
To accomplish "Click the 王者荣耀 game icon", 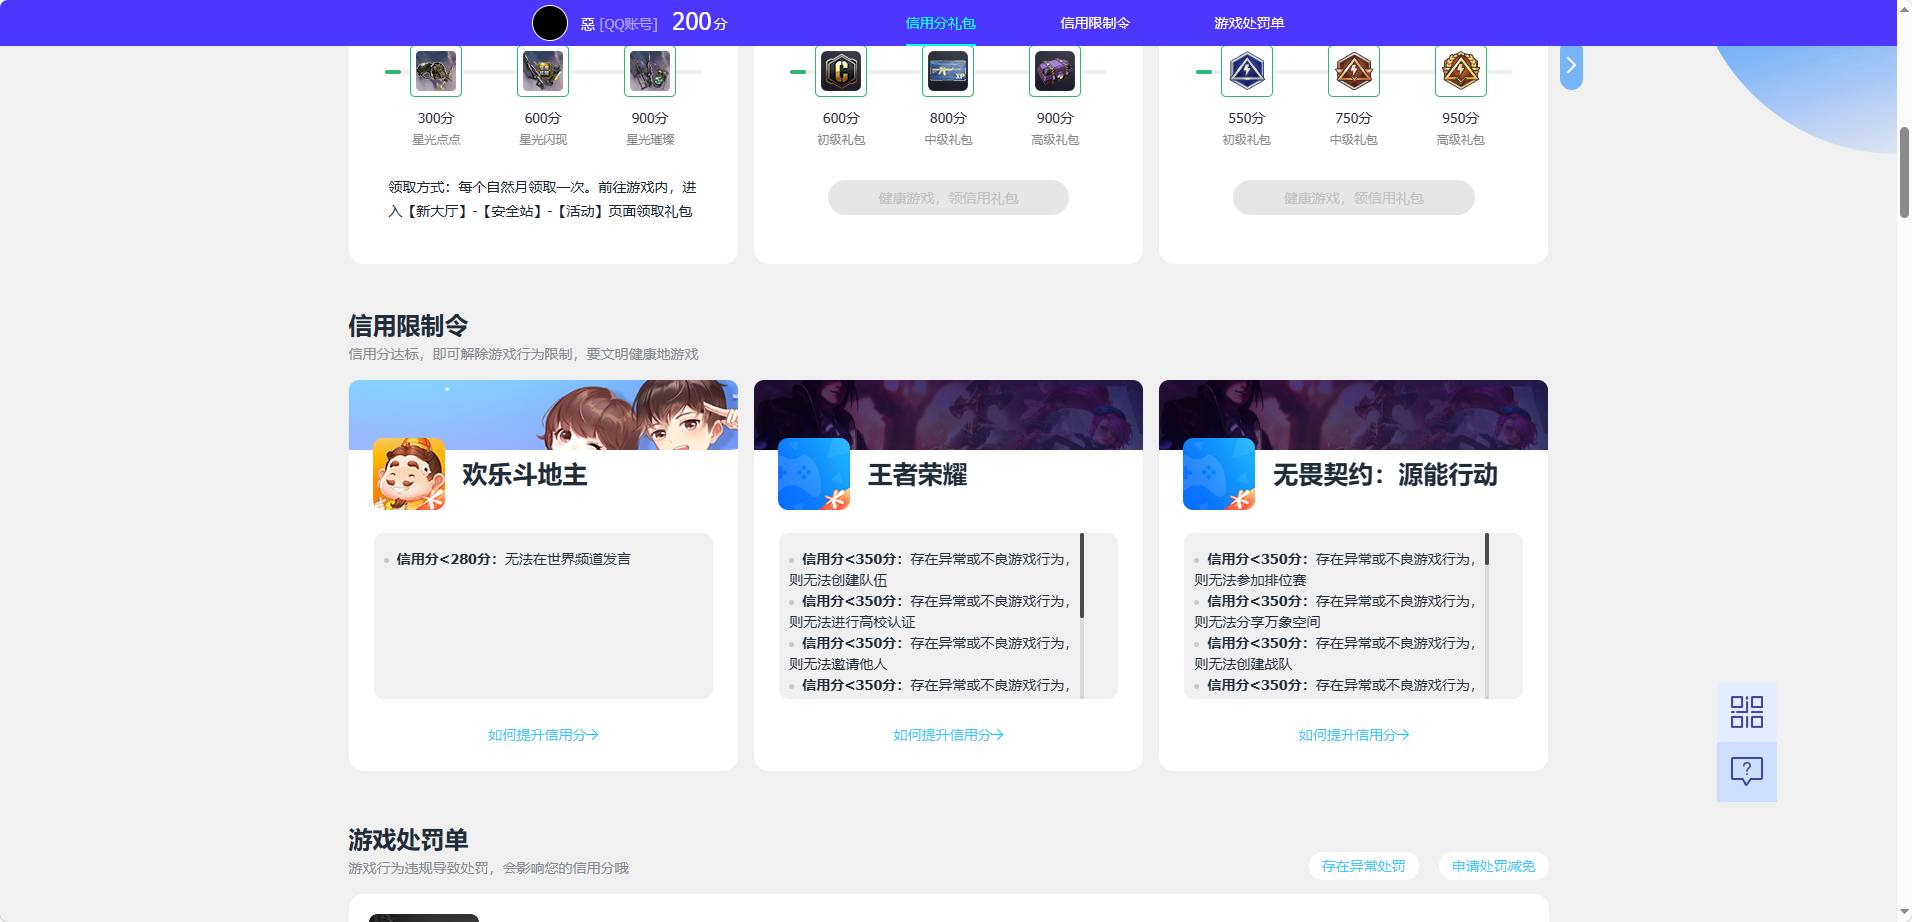I will [x=814, y=474].
